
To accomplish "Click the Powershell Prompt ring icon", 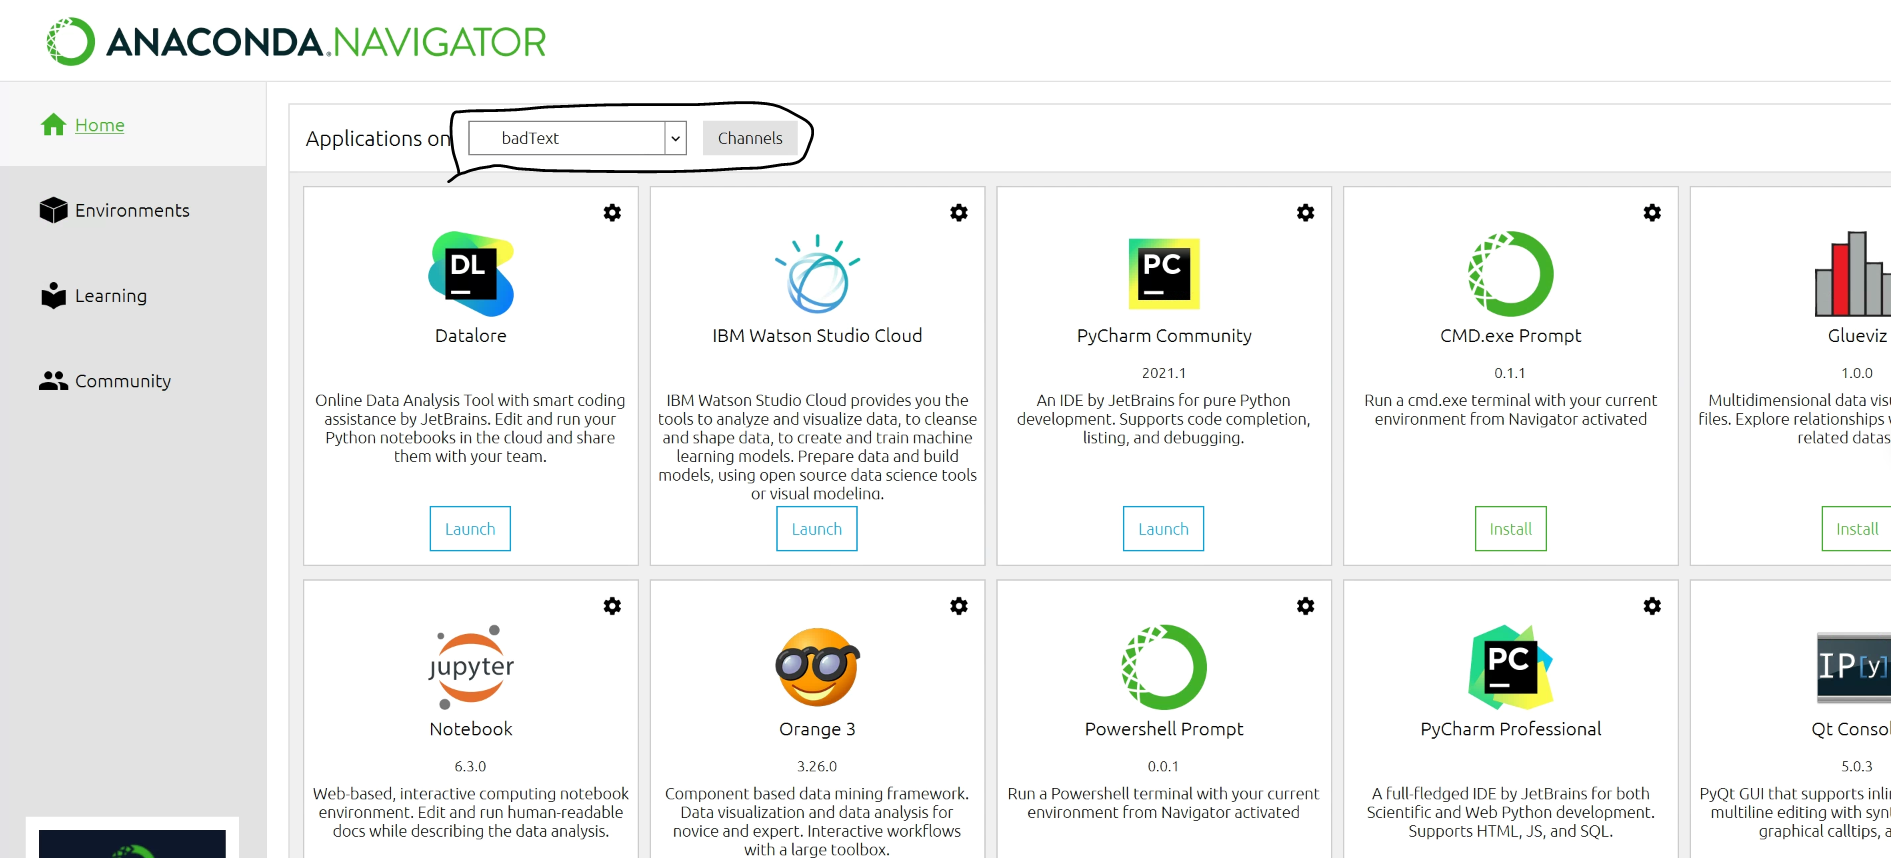I will click(1164, 667).
